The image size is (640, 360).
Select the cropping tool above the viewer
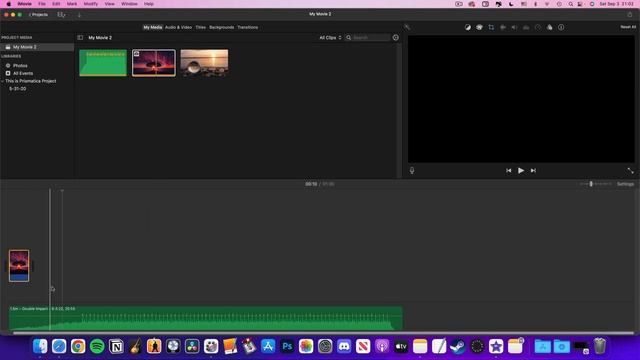491,27
